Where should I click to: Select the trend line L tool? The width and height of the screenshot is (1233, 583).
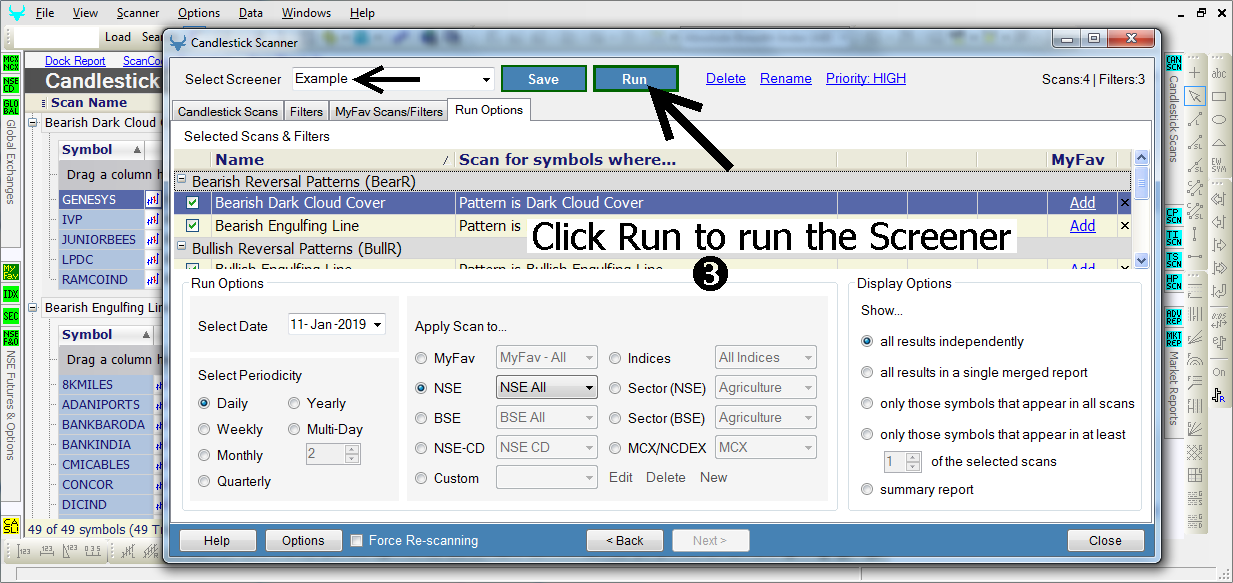coord(1195,119)
